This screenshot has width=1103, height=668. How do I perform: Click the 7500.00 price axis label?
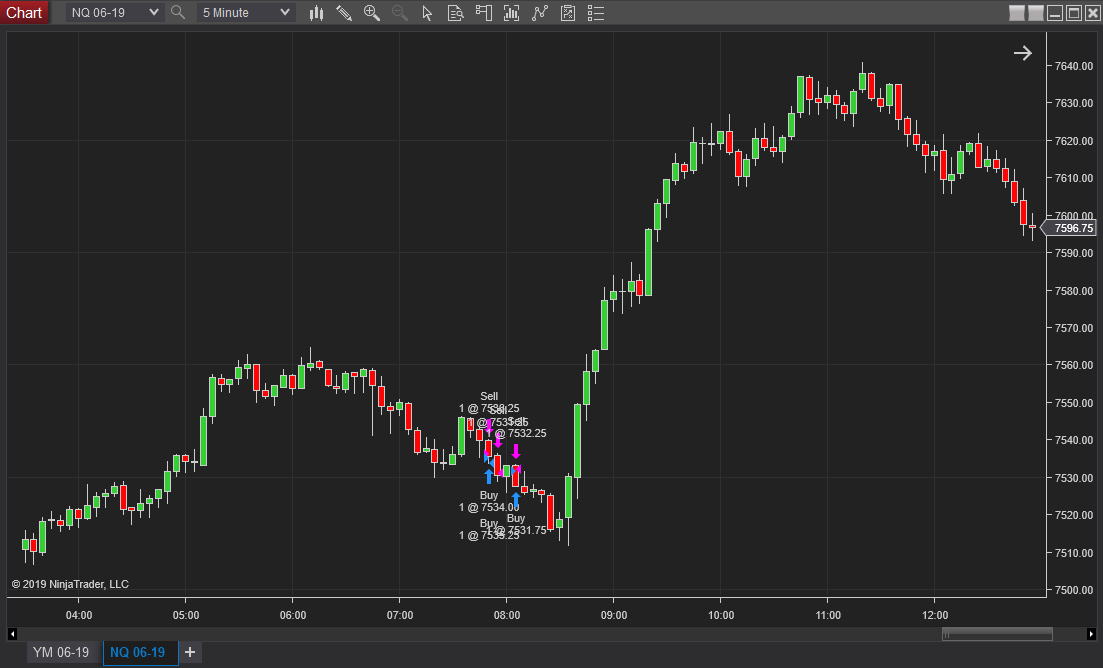(x=1073, y=590)
